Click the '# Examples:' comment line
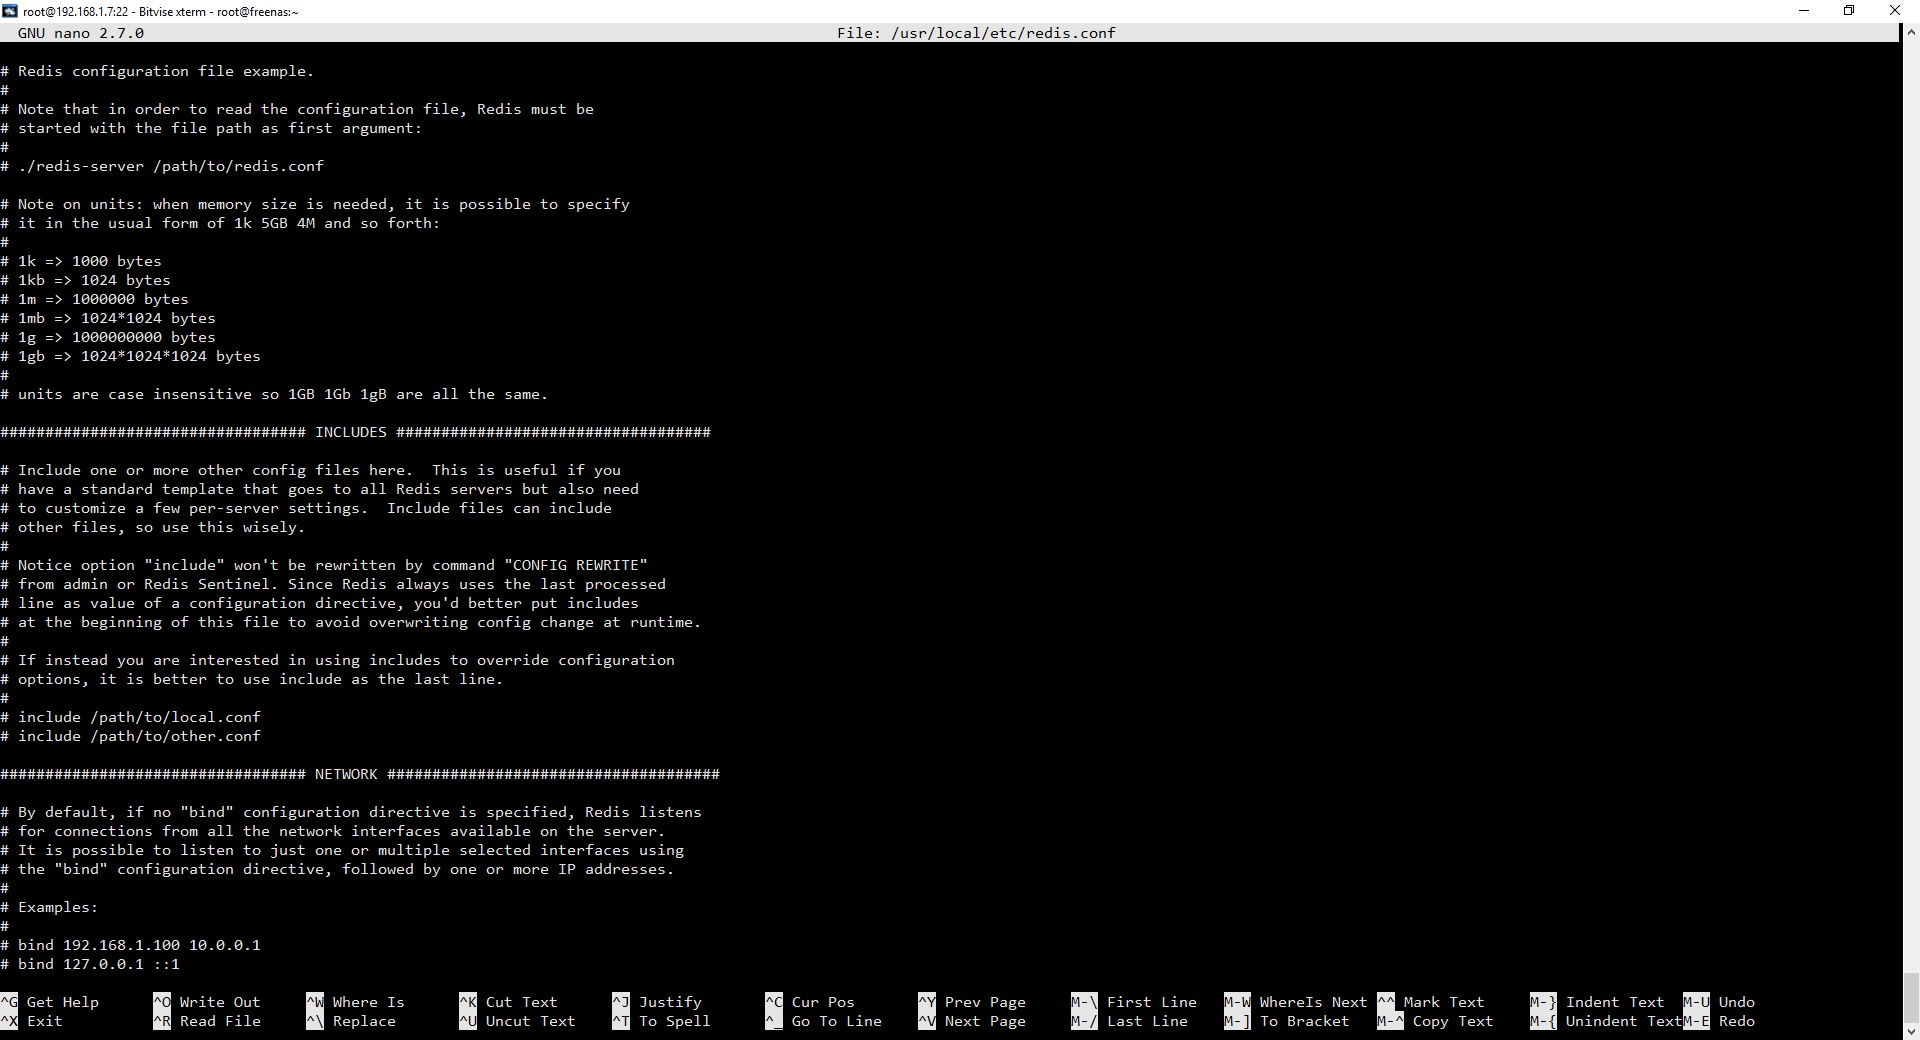 click(50, 907)
